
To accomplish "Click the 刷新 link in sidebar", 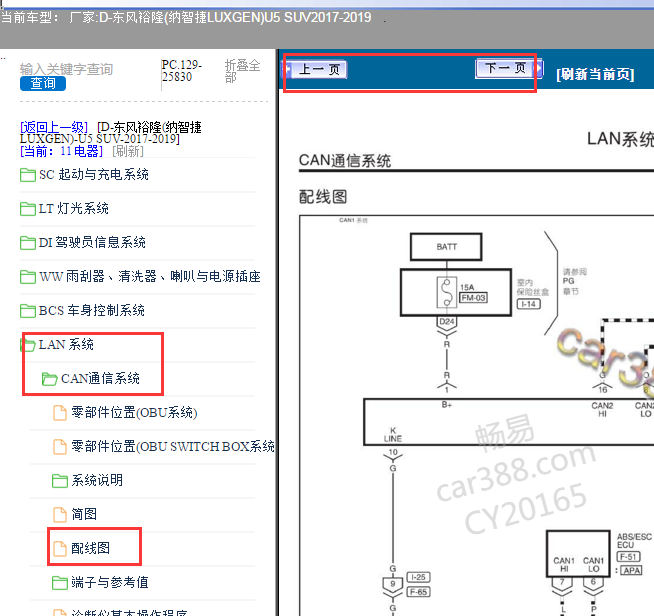I will coord(128,151).
